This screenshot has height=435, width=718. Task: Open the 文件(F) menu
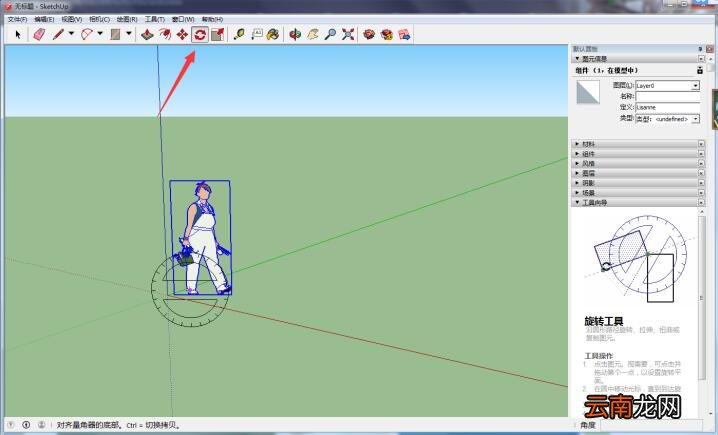(x=17, y=19)
